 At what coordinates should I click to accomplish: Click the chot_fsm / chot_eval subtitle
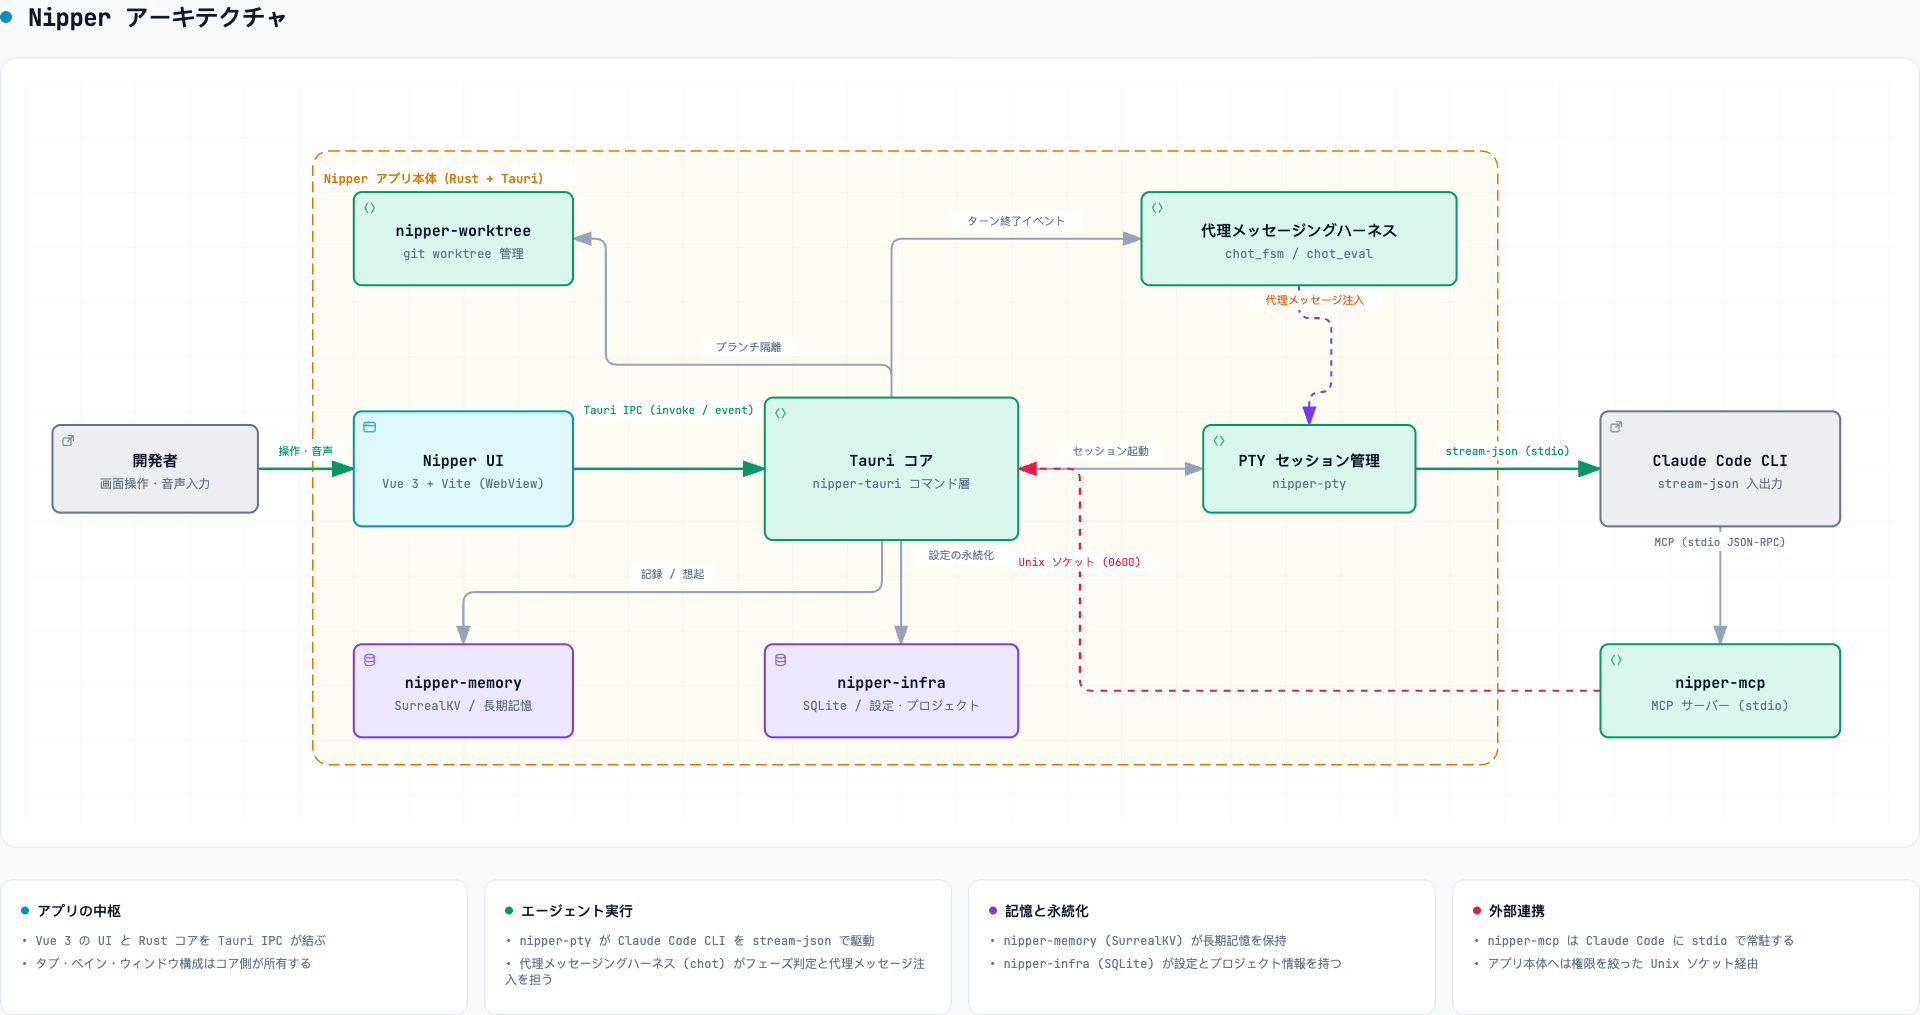[1299, 254]
